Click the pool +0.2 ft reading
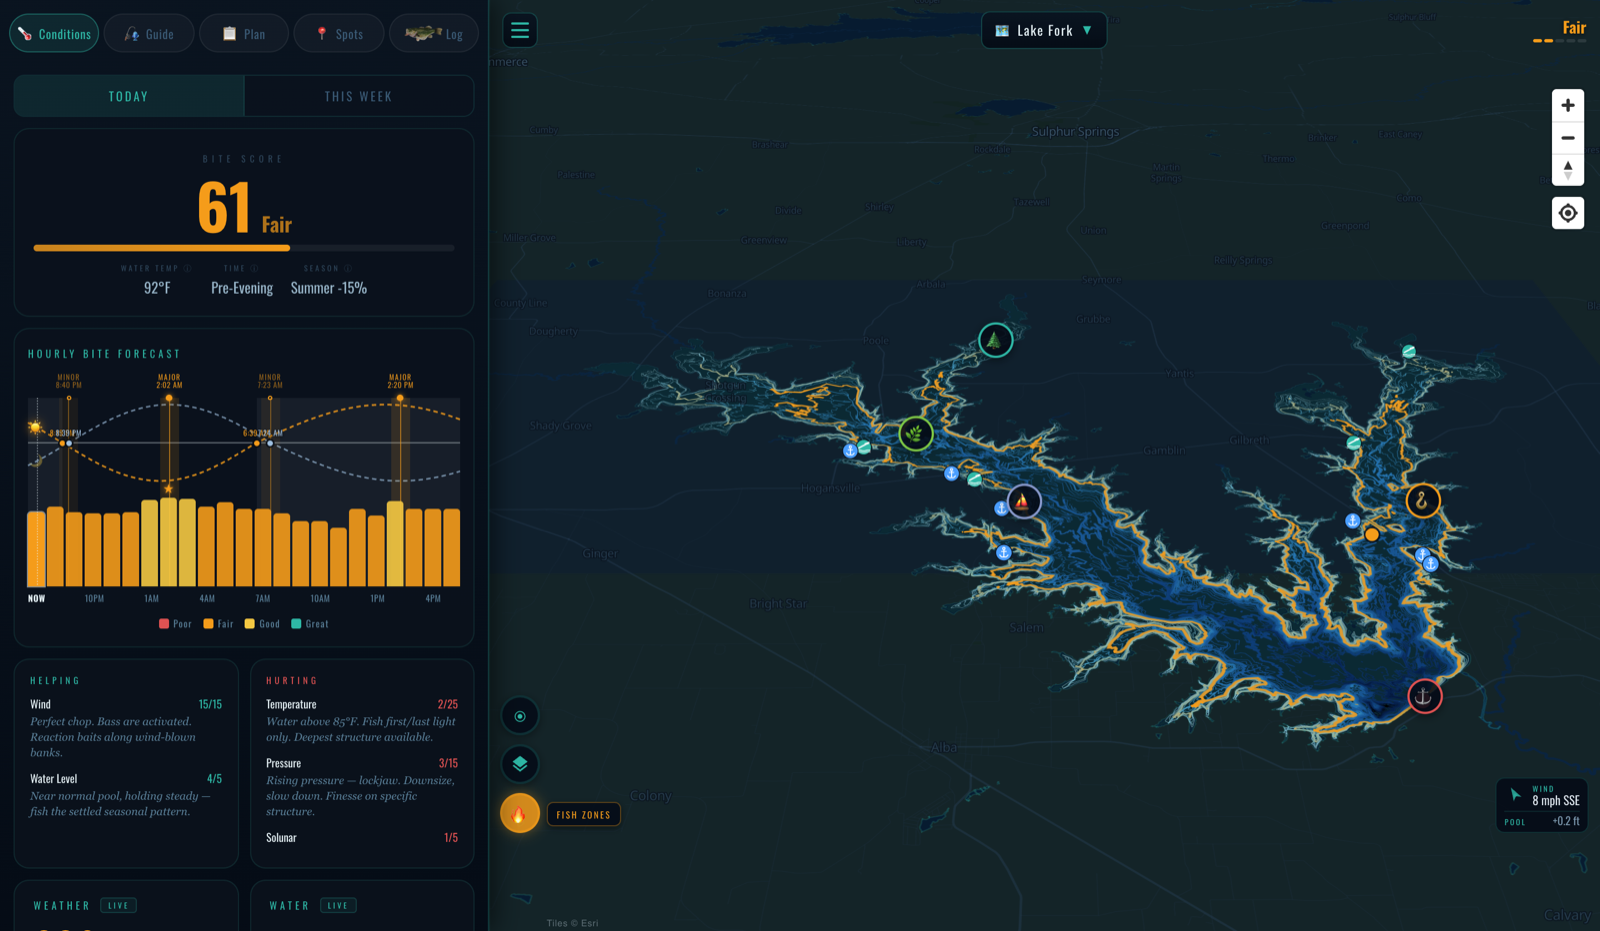Screen dimensions: 1600x931 point(1543,821)
